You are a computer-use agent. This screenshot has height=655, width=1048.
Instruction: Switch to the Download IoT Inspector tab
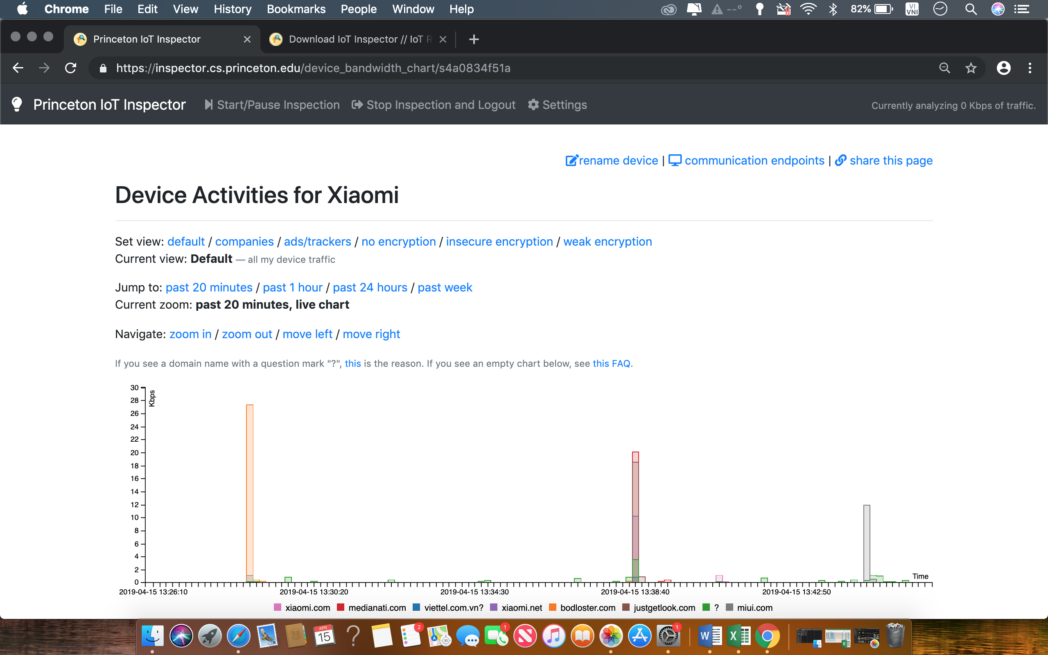(x=356, y=39)
